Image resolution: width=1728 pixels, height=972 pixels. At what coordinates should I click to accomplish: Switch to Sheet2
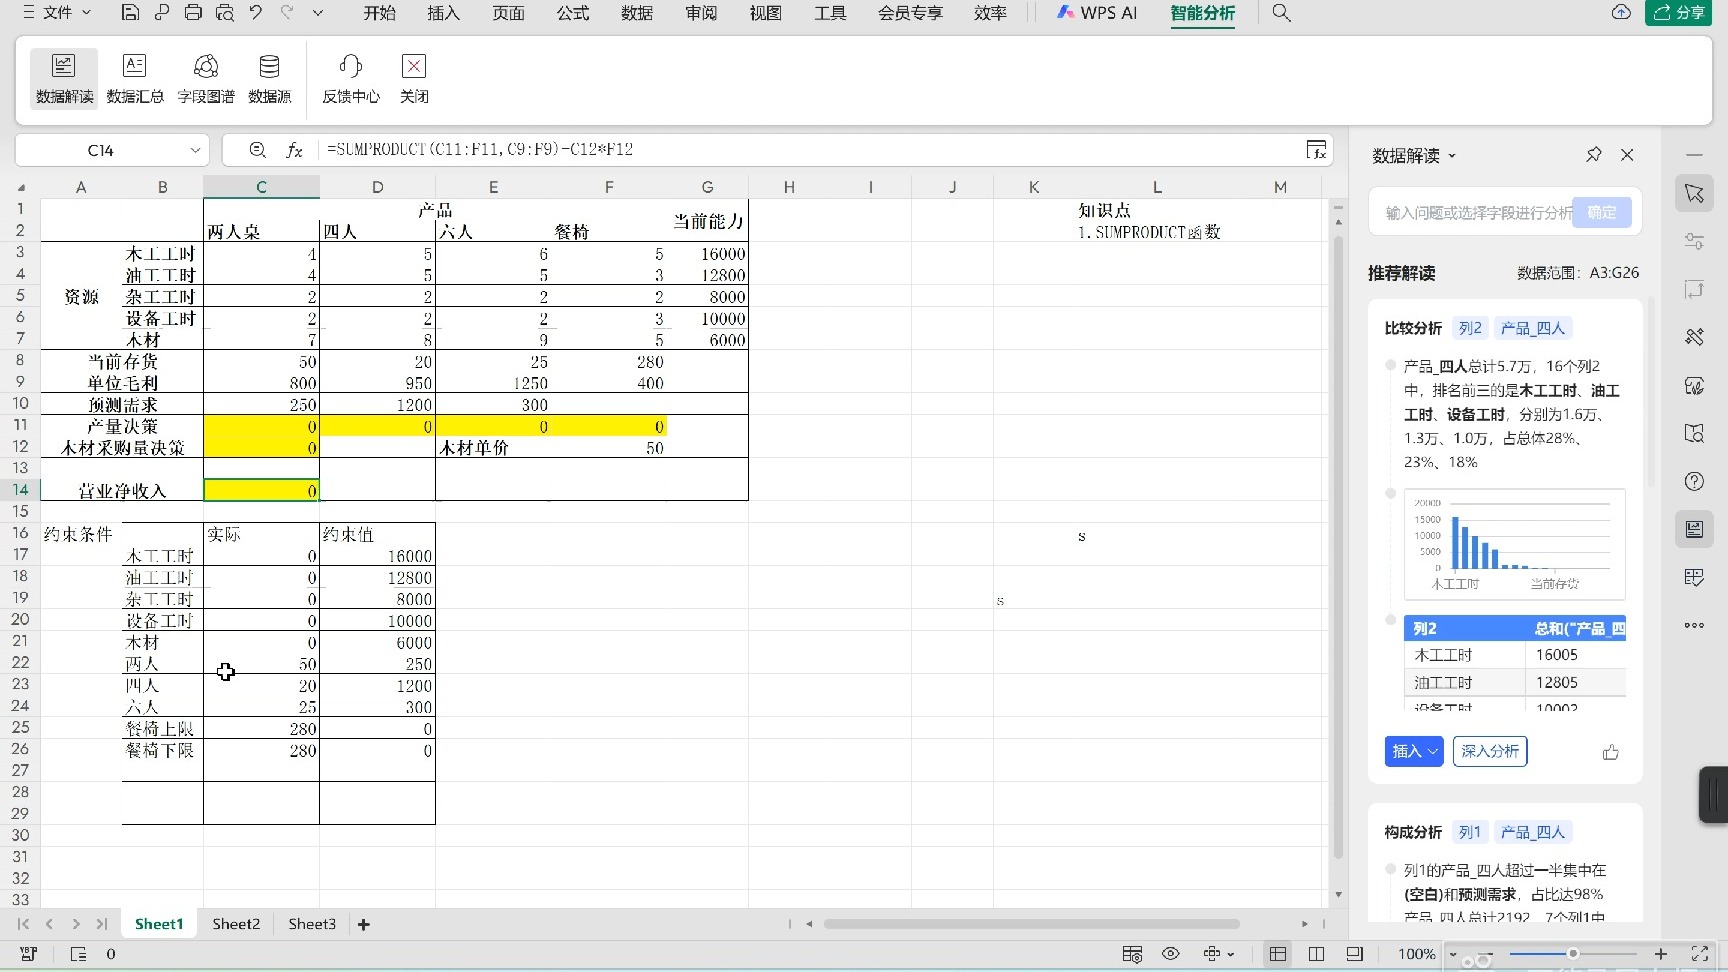[235, 924]
